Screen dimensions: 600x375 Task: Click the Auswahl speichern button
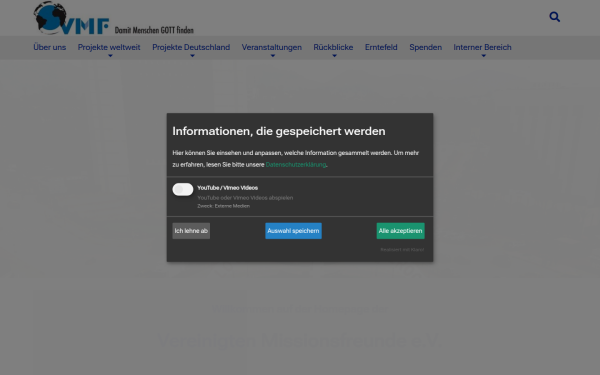point(293,231)
